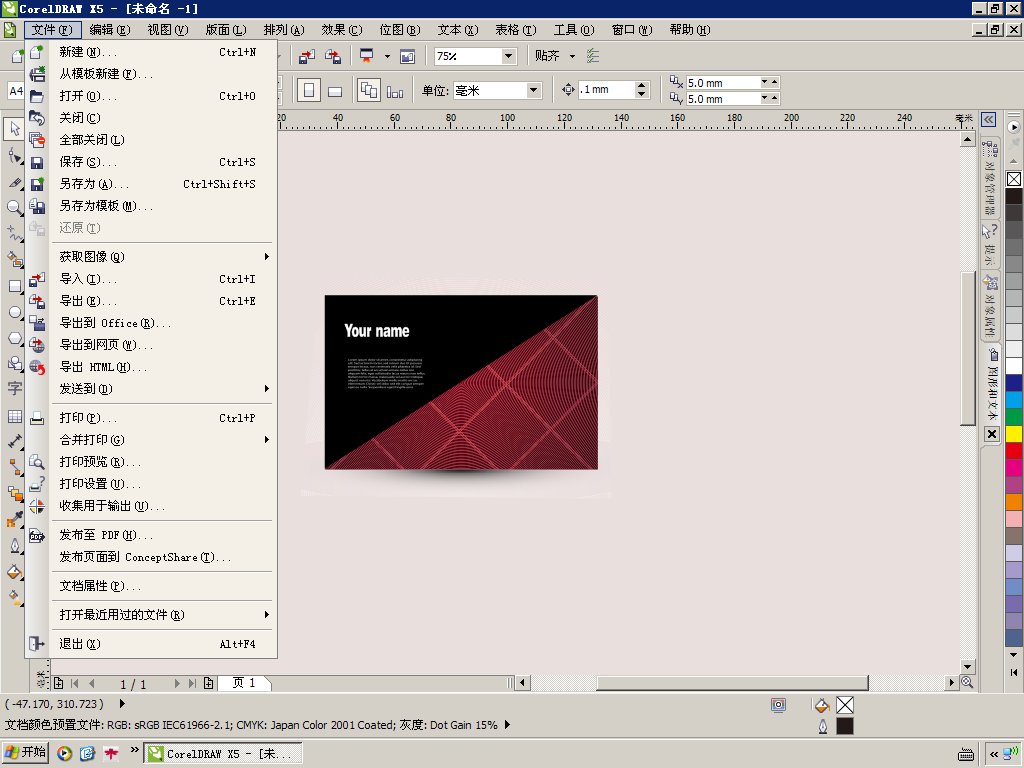Click the fill bucket icon in status bar
Image resolution: width=1024 pixels, height=768 pixels.
pos(822,705)
